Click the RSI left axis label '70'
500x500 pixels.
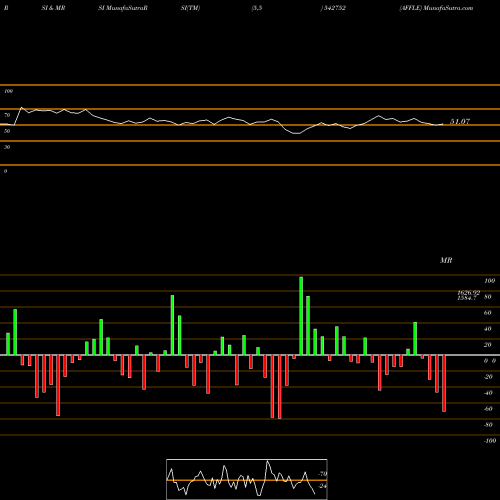[x=7, y=115]
